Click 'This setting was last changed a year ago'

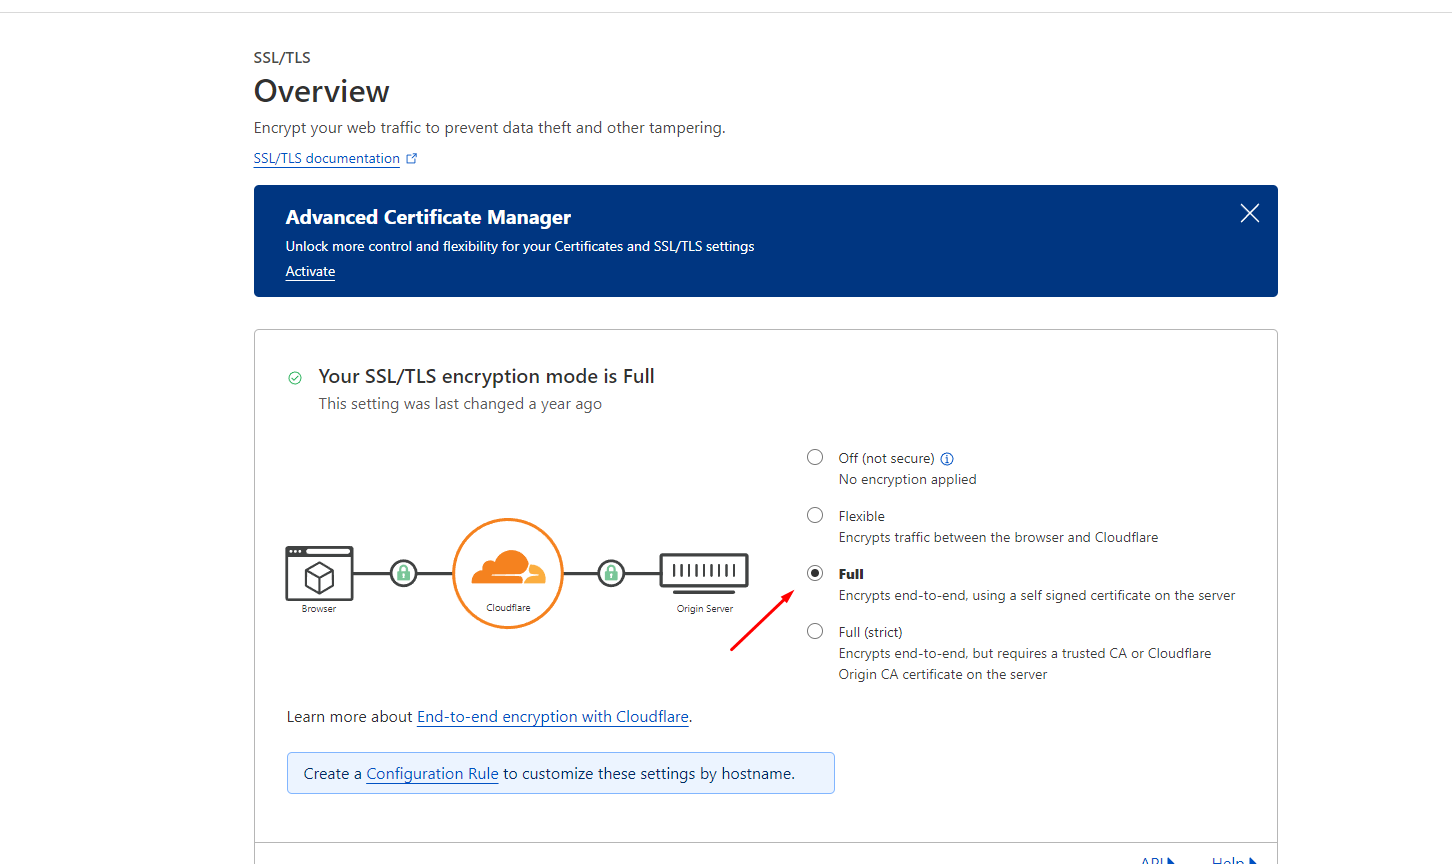click(x=460, y=403)
